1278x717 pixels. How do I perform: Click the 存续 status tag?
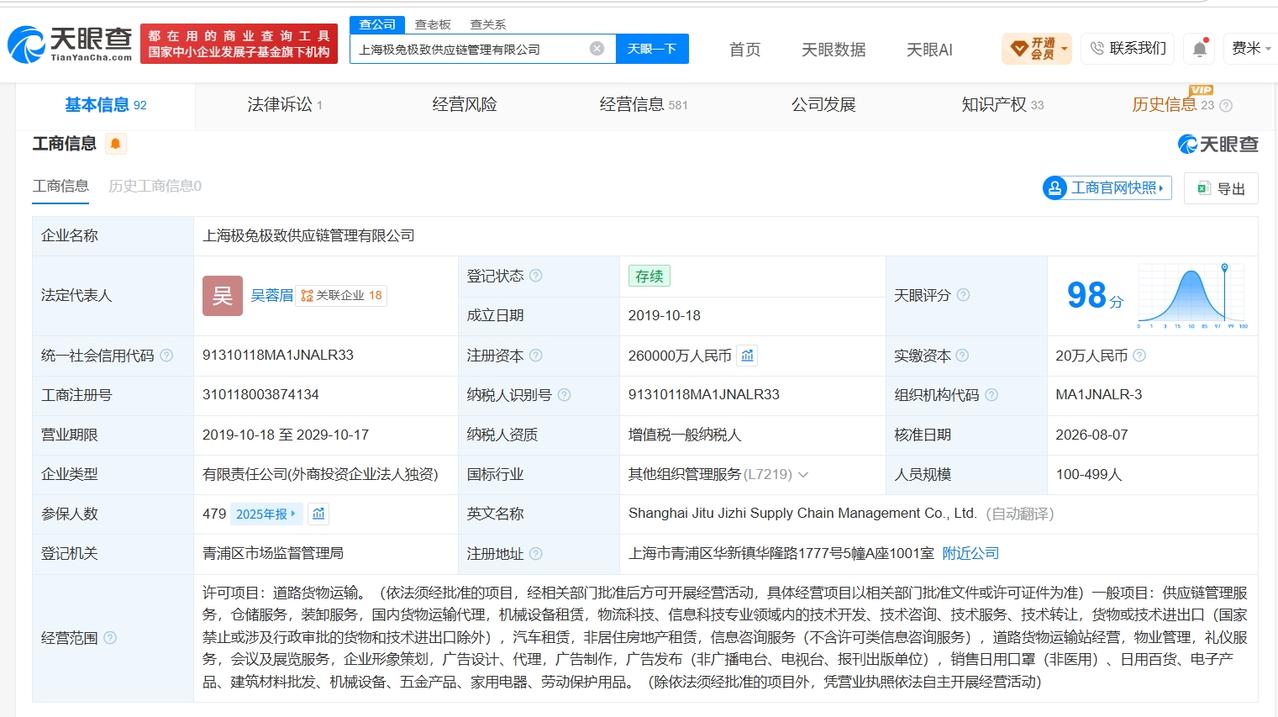[649, 276]
